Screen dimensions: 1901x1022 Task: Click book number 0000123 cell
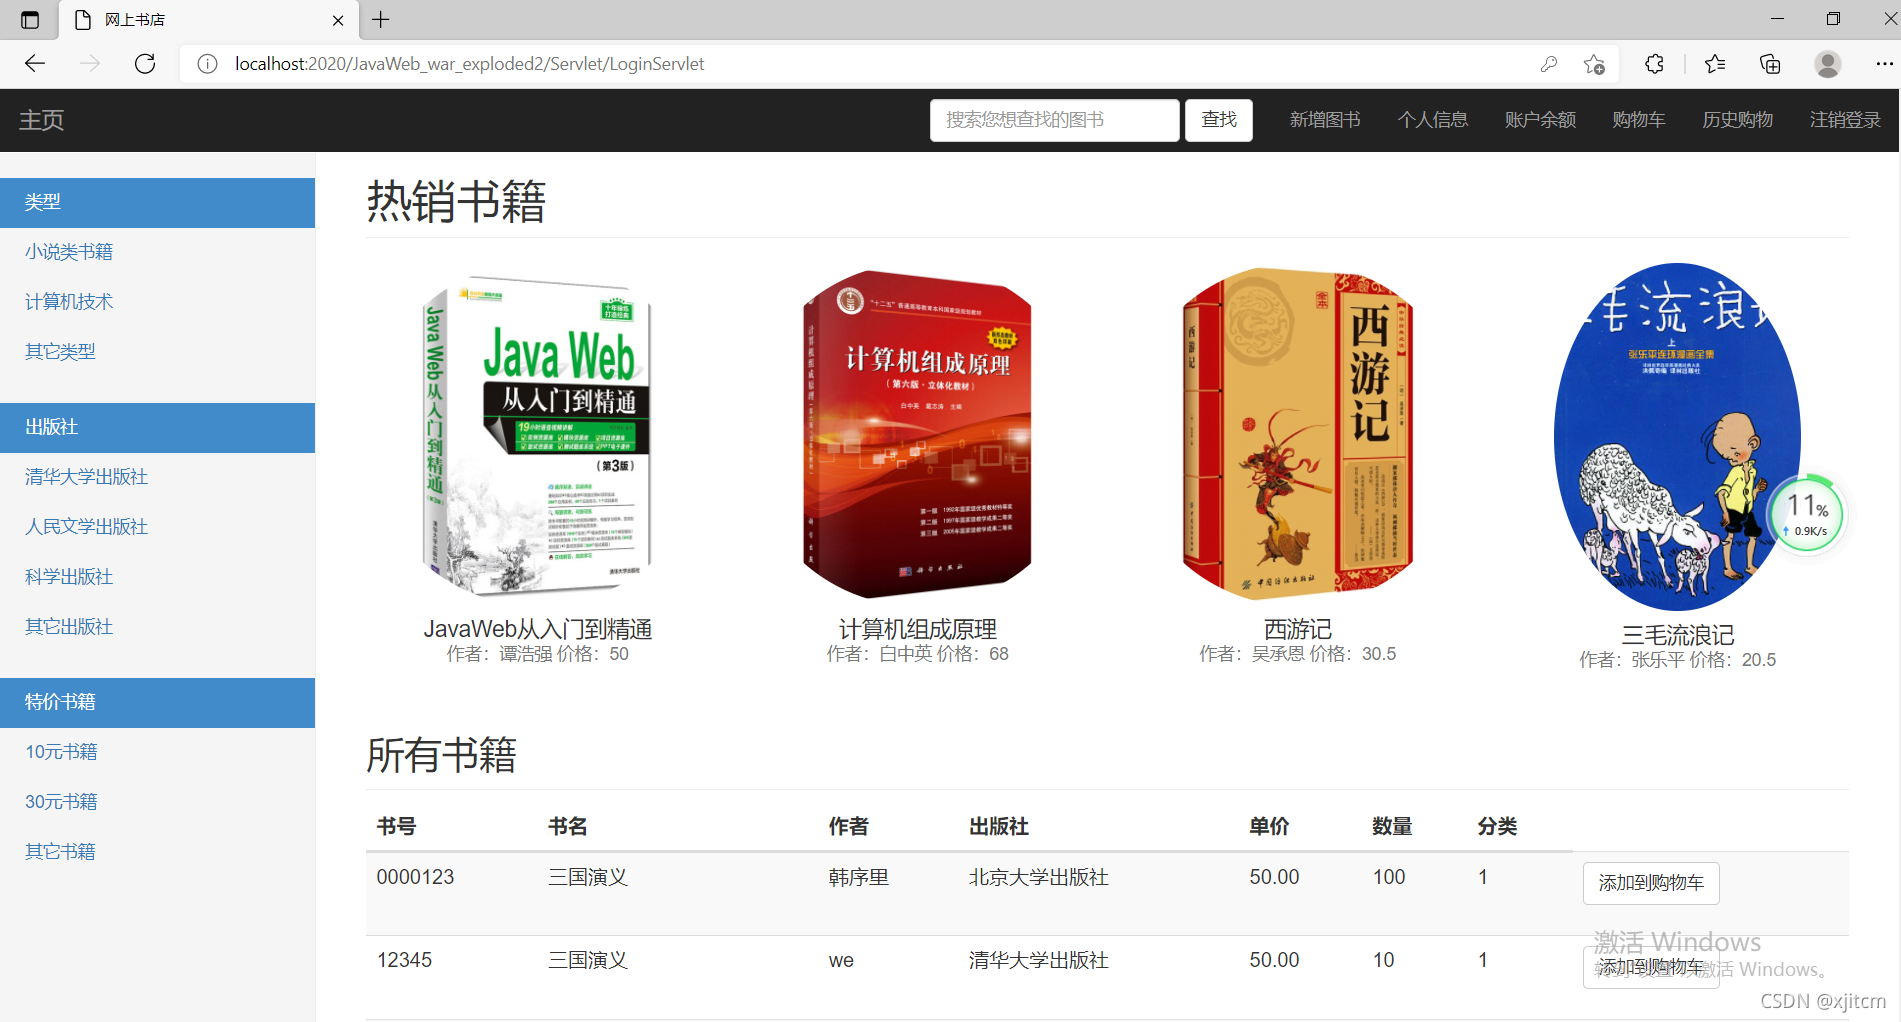[415, 877]
